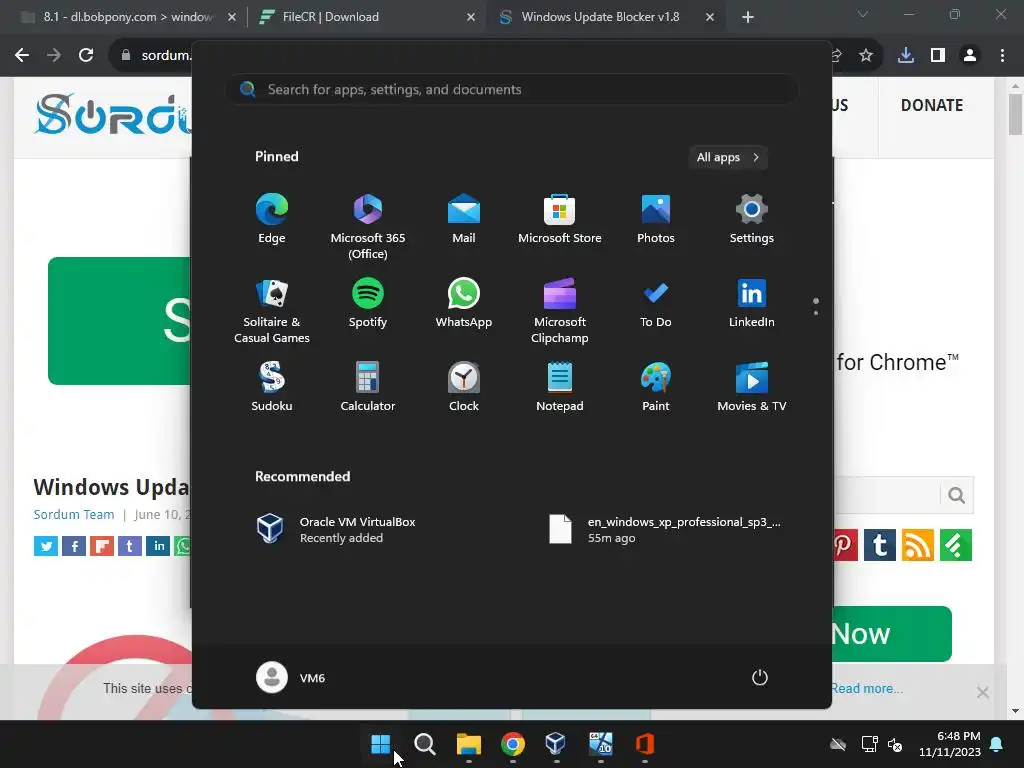Focus the Start menu search box

click(x=512, y=89)
